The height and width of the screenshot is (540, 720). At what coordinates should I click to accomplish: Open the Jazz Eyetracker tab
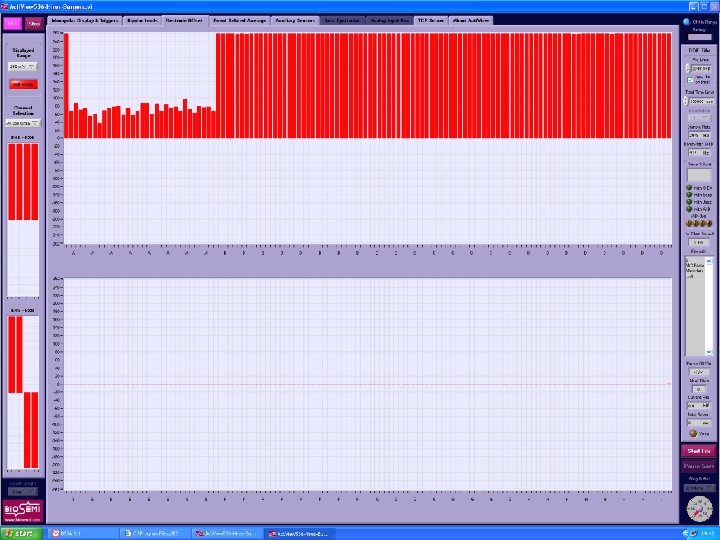click(343, 21)
